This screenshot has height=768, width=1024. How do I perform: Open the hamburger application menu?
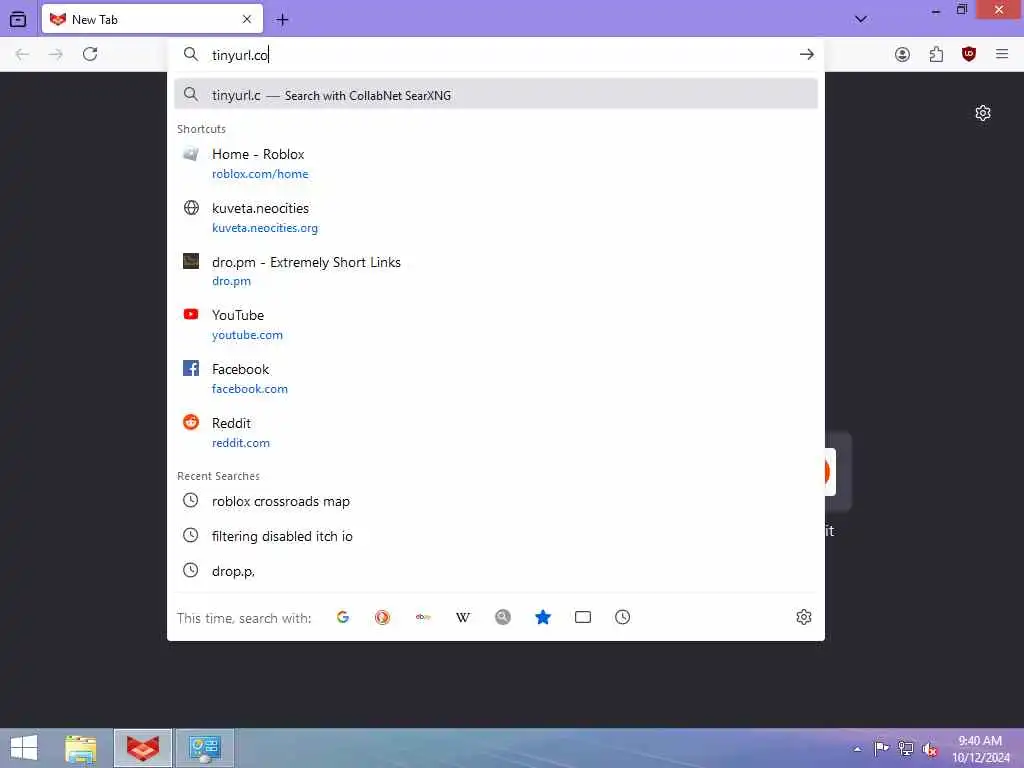point(1002,54)
